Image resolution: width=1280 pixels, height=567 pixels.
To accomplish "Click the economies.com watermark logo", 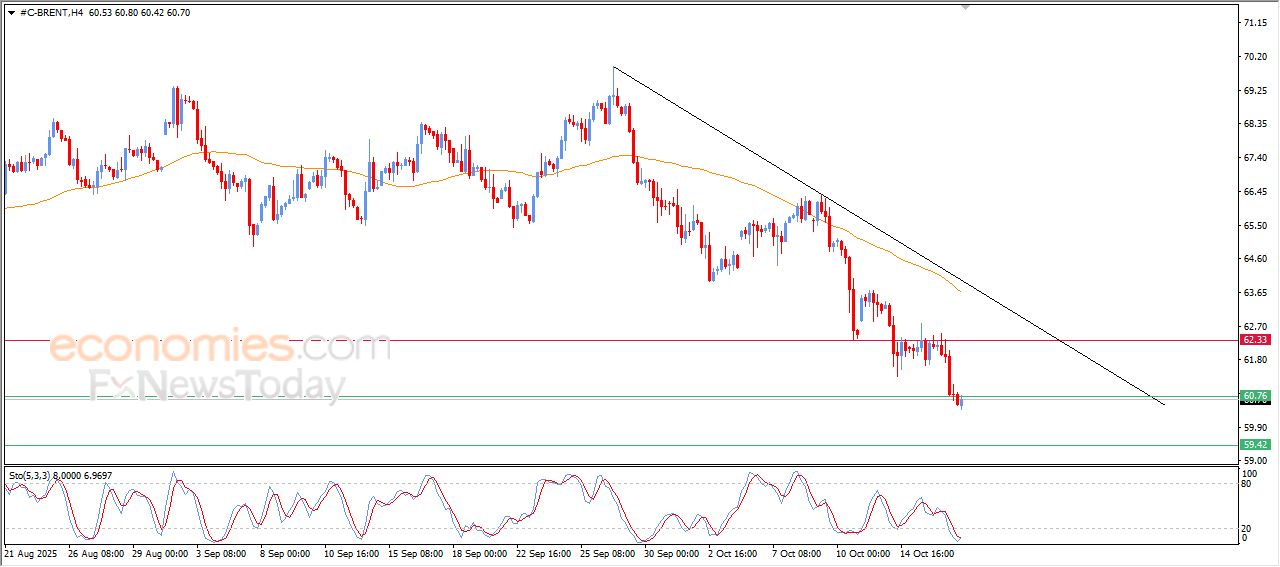I will 220,348.
